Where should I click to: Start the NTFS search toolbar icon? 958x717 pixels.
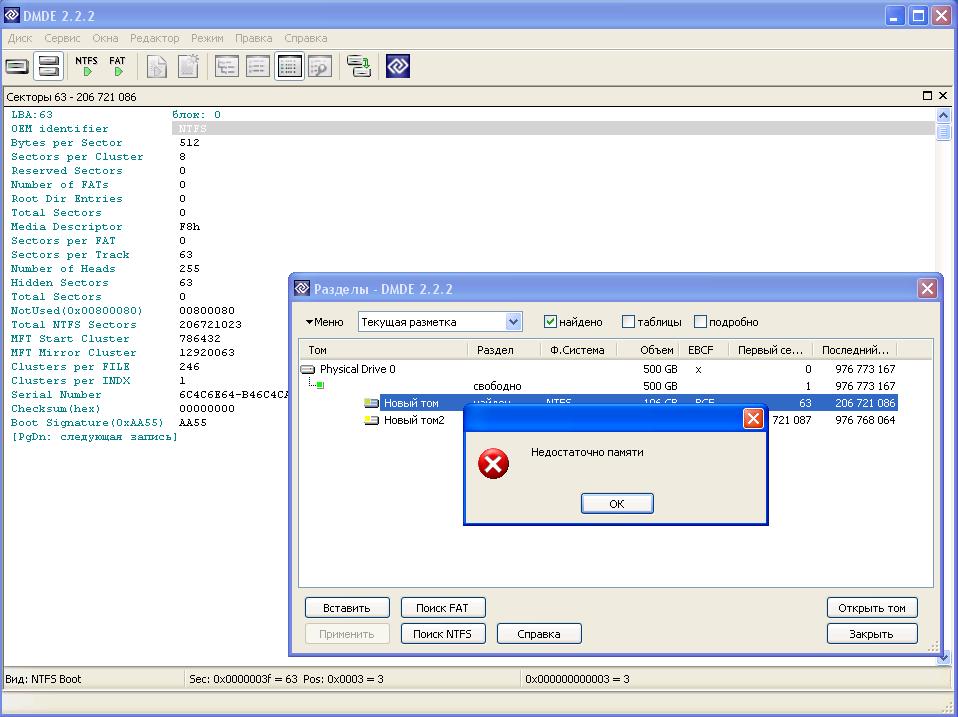point(87,67)
